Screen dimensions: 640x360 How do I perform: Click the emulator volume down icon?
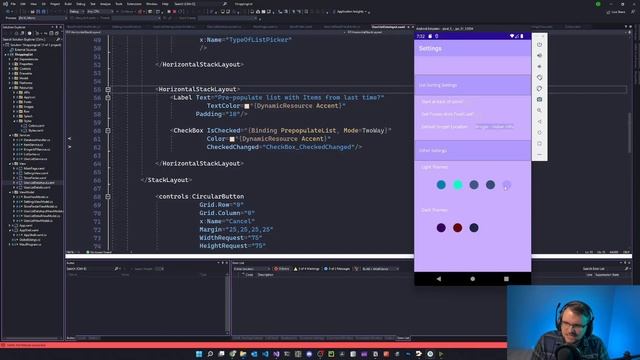[539, 66]
